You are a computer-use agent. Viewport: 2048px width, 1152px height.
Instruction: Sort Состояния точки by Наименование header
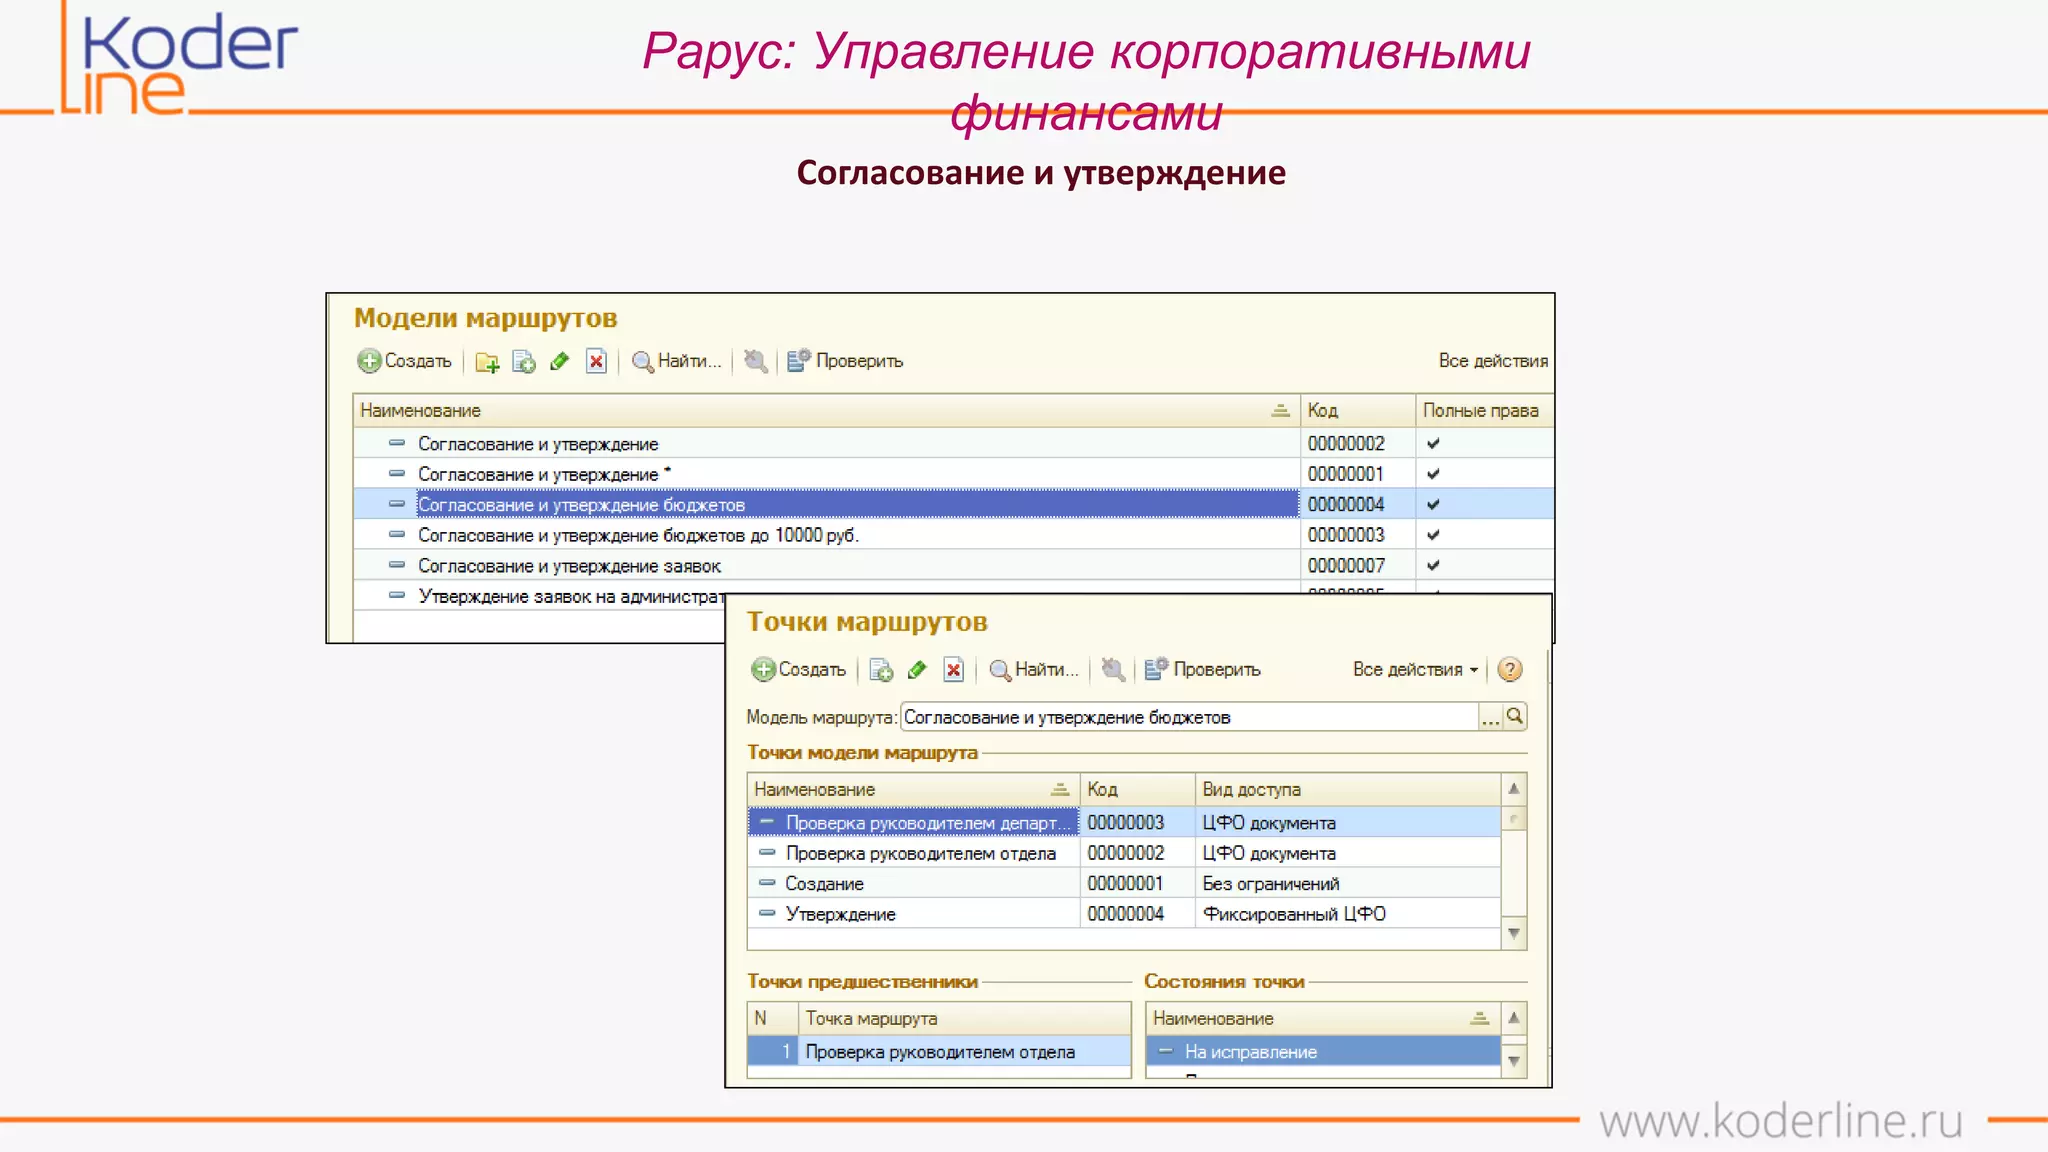point(1322,1019)
